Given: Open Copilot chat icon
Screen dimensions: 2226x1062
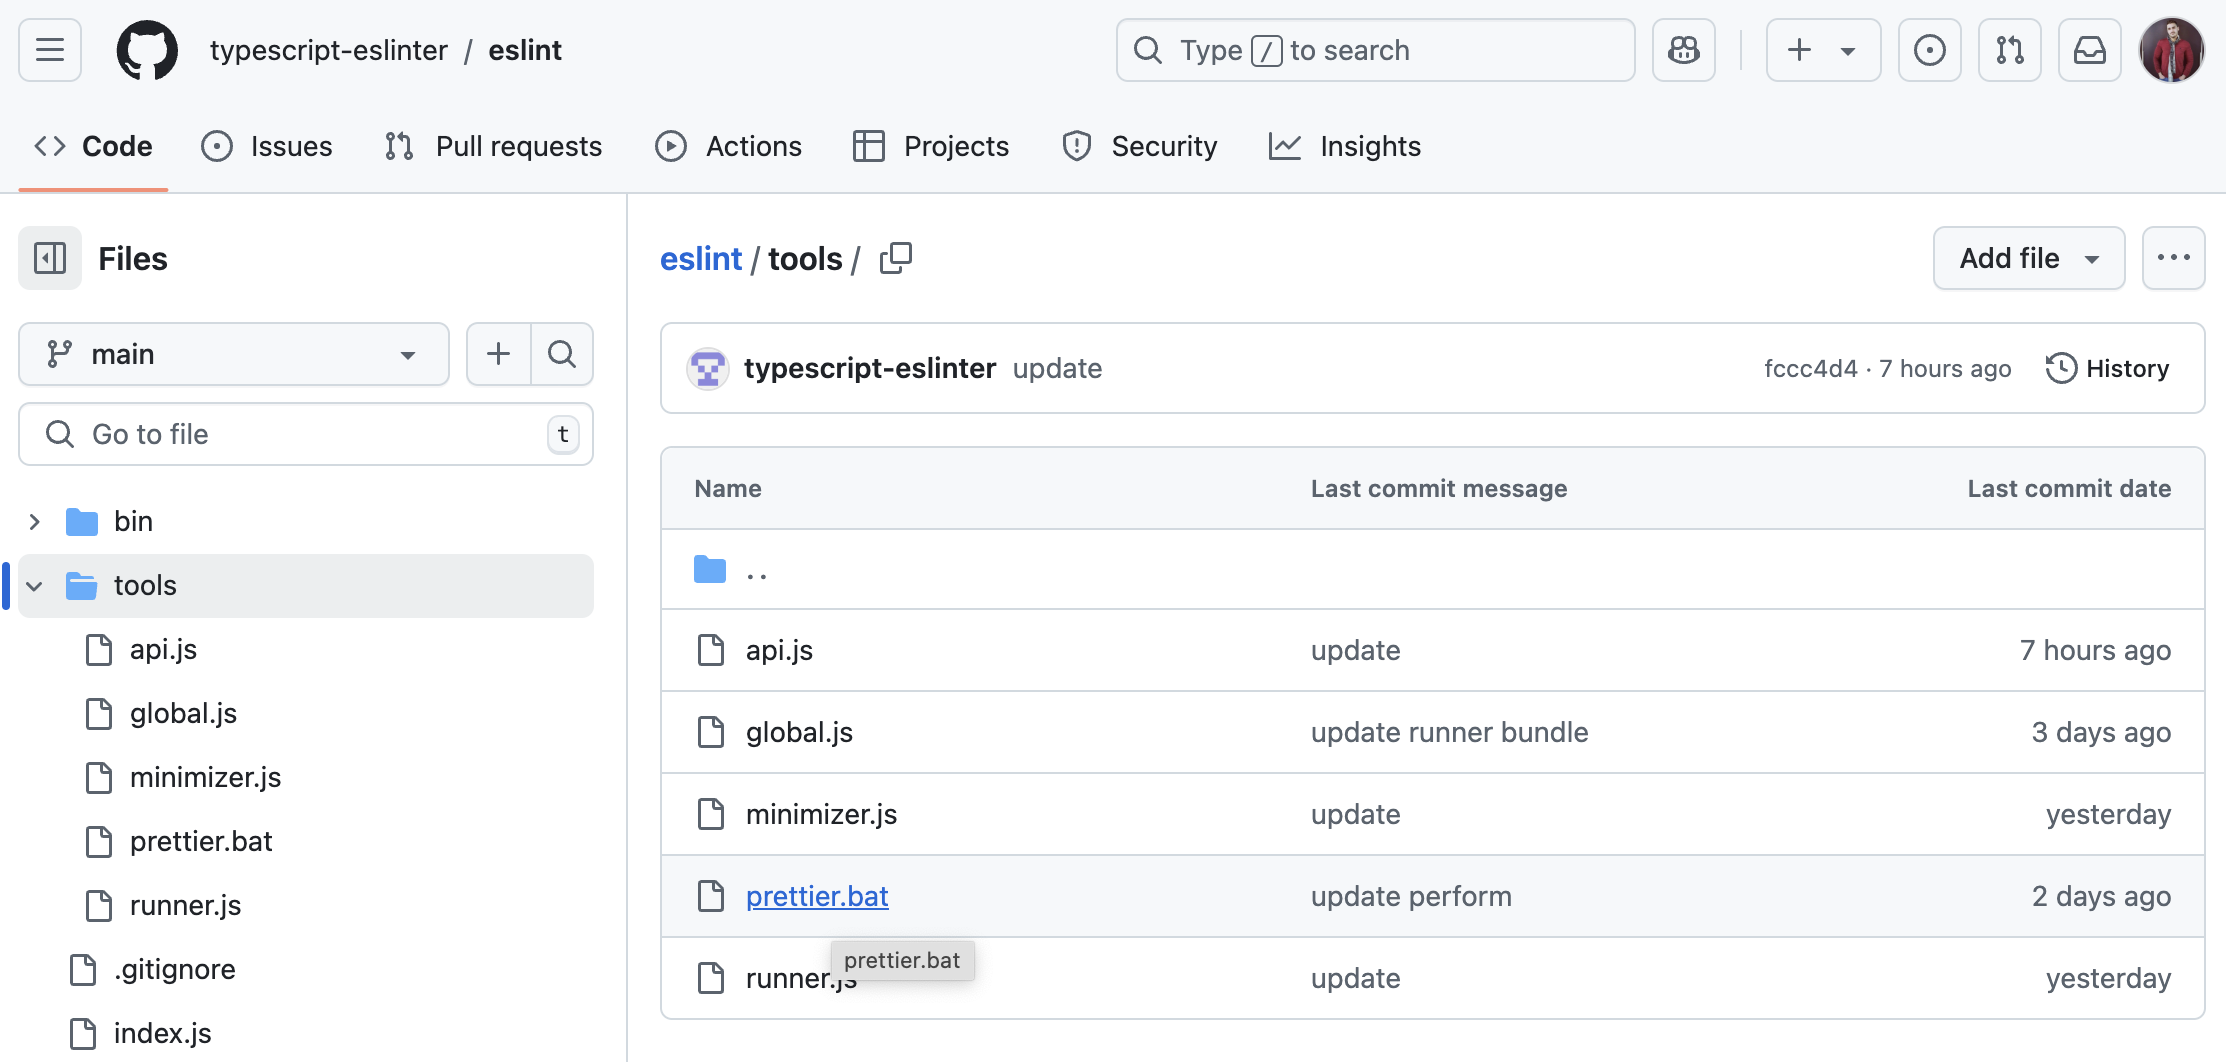Looking at the screenshot, I should (x=1684, y=50).
